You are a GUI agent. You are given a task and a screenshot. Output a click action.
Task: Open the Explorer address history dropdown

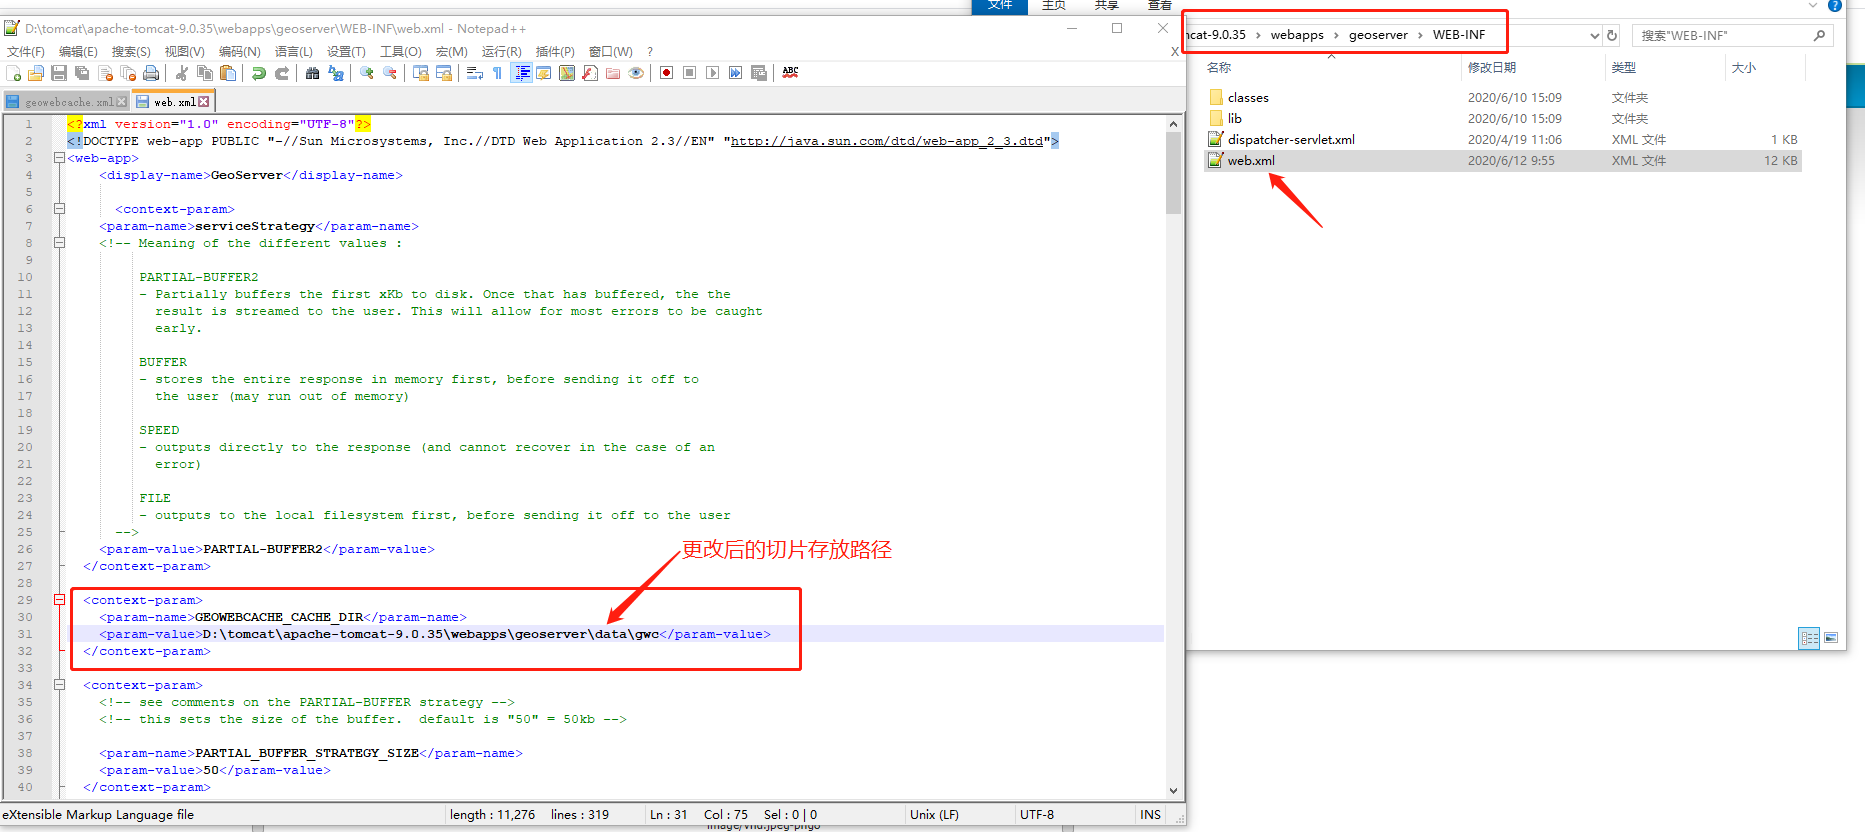[x=1594, y=36]
